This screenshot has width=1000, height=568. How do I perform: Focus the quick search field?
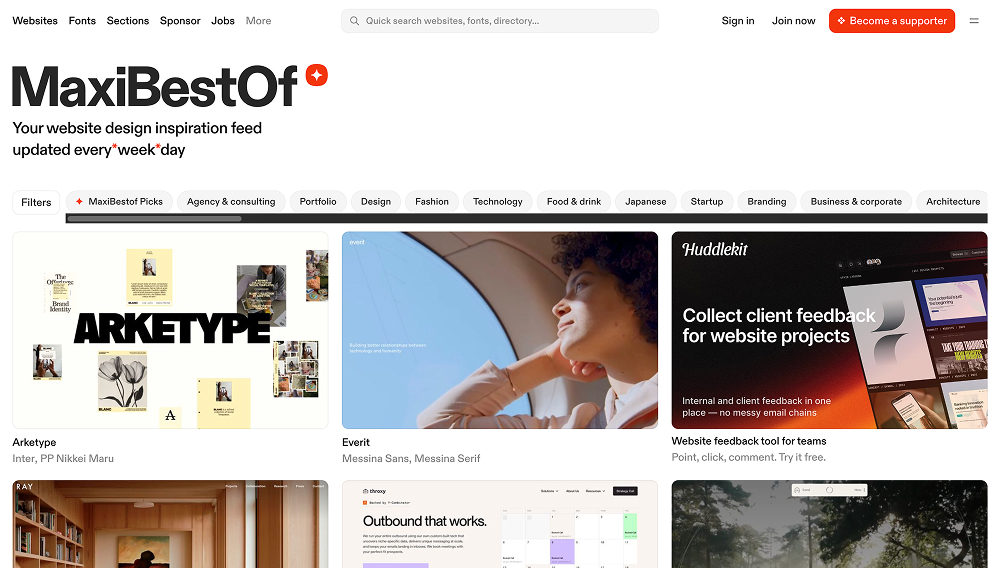(499, 20)
